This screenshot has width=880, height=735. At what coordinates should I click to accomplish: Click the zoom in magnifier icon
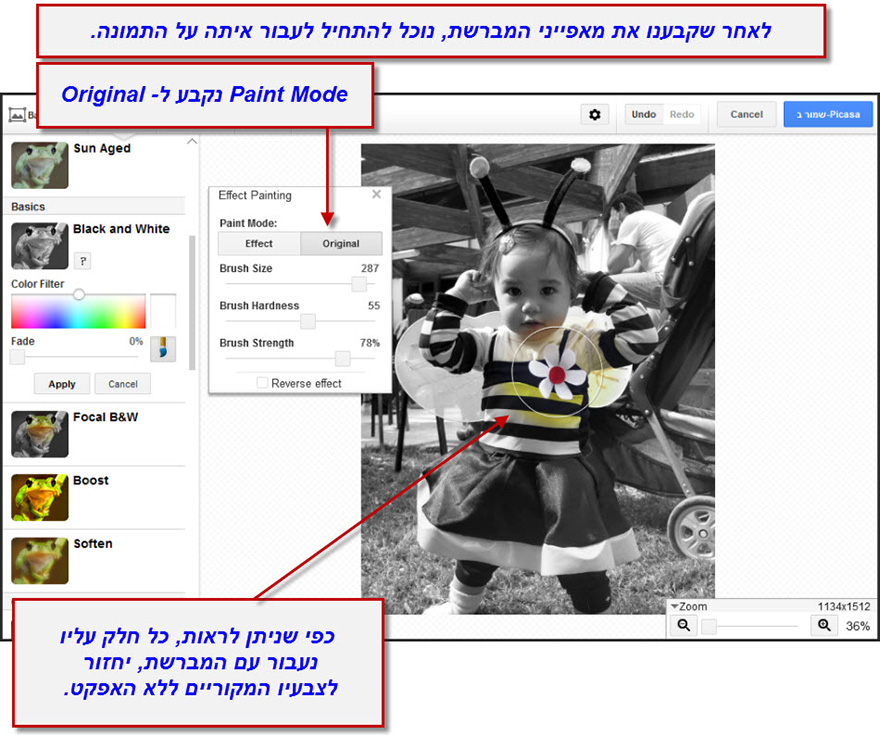pyautogui.click(x=824, y=625)
